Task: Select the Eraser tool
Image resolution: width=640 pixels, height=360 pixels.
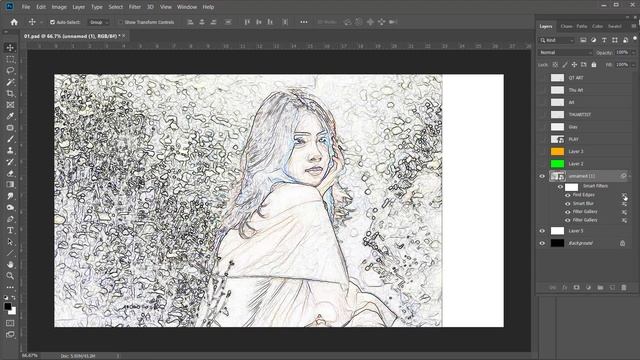Action: click(10, 173)
